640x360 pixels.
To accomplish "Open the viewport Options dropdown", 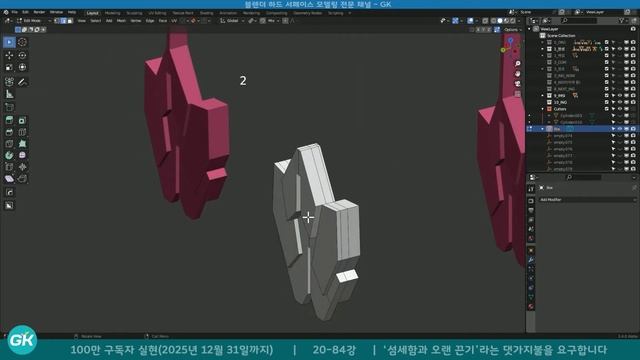I will click(x=512, y=30).
